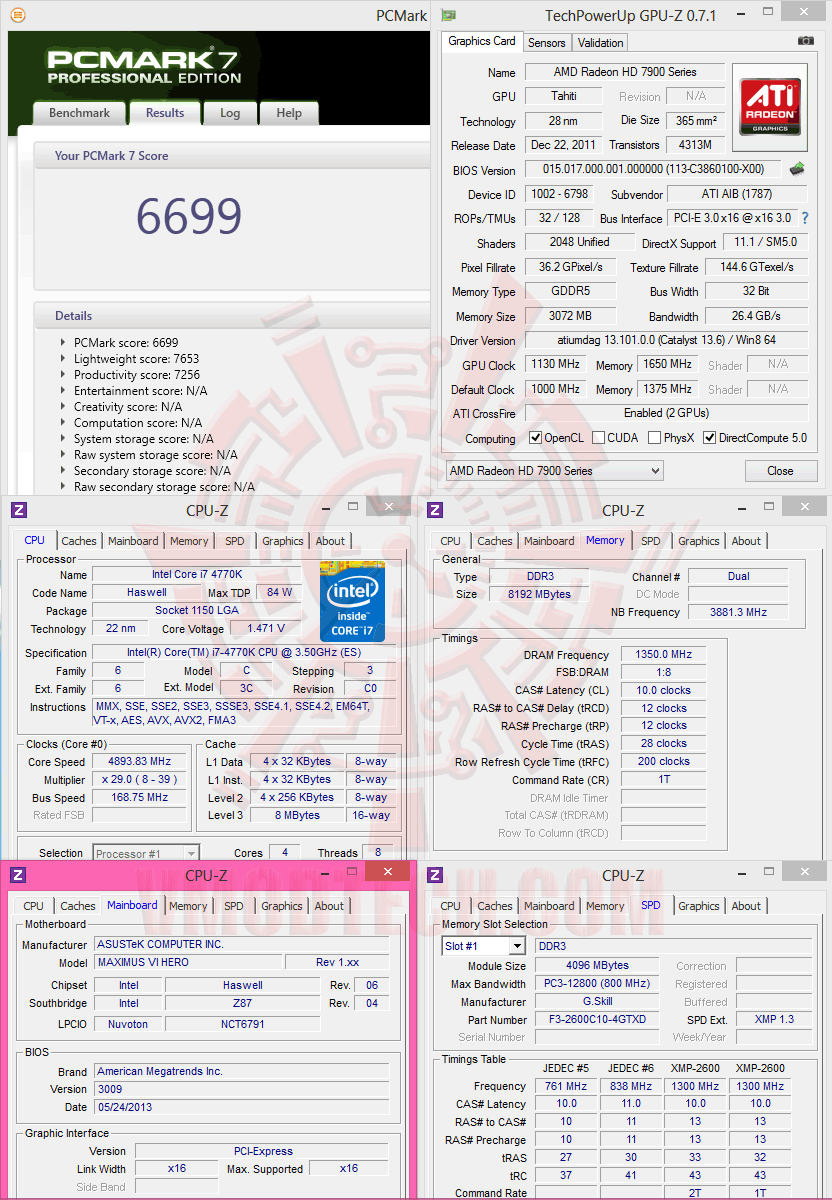Click the Intel Core i7 4770K name field
This screenshot has height=1200, width=832.
(x=197, y=574)
